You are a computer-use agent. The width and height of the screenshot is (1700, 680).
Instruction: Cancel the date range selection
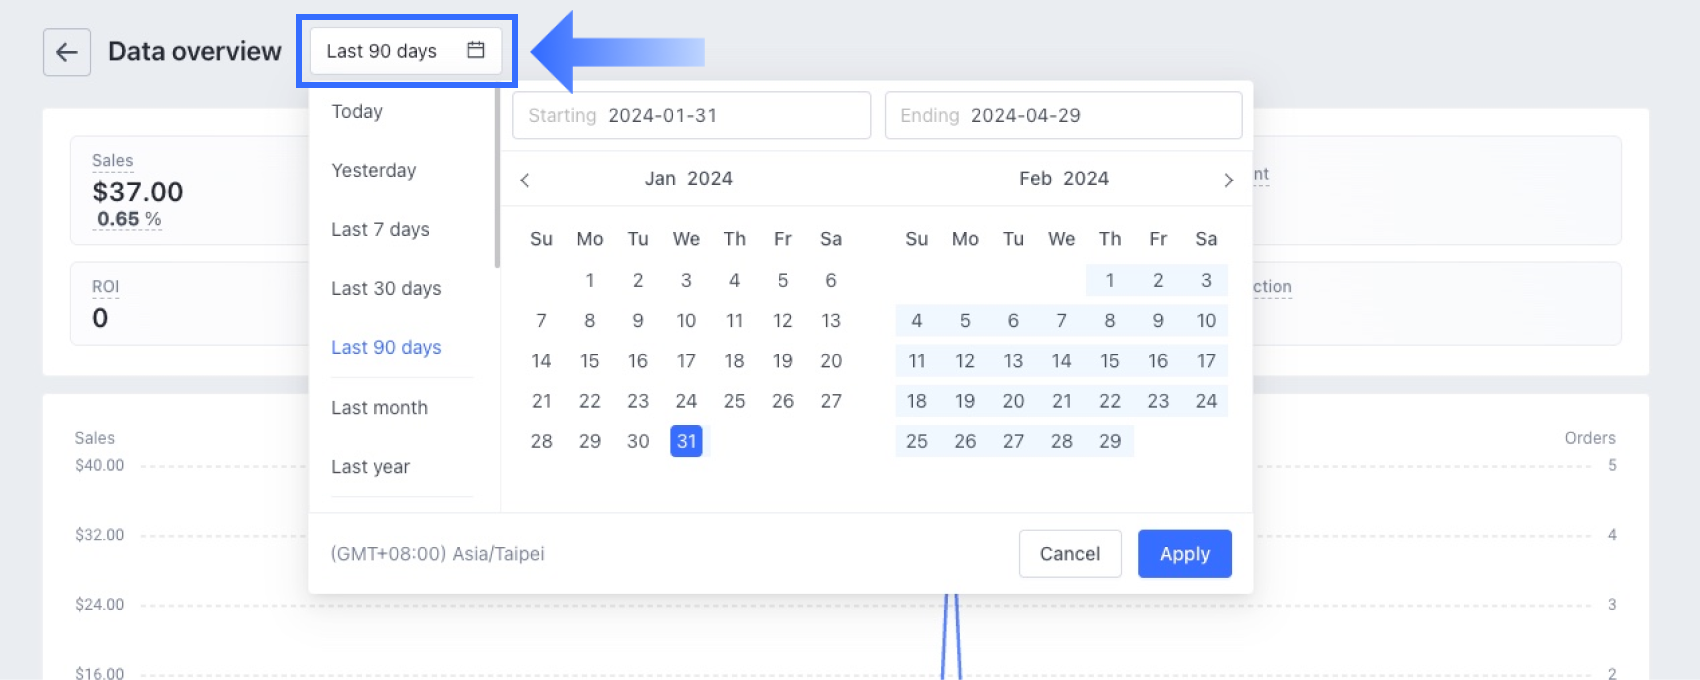point(1069,554)
